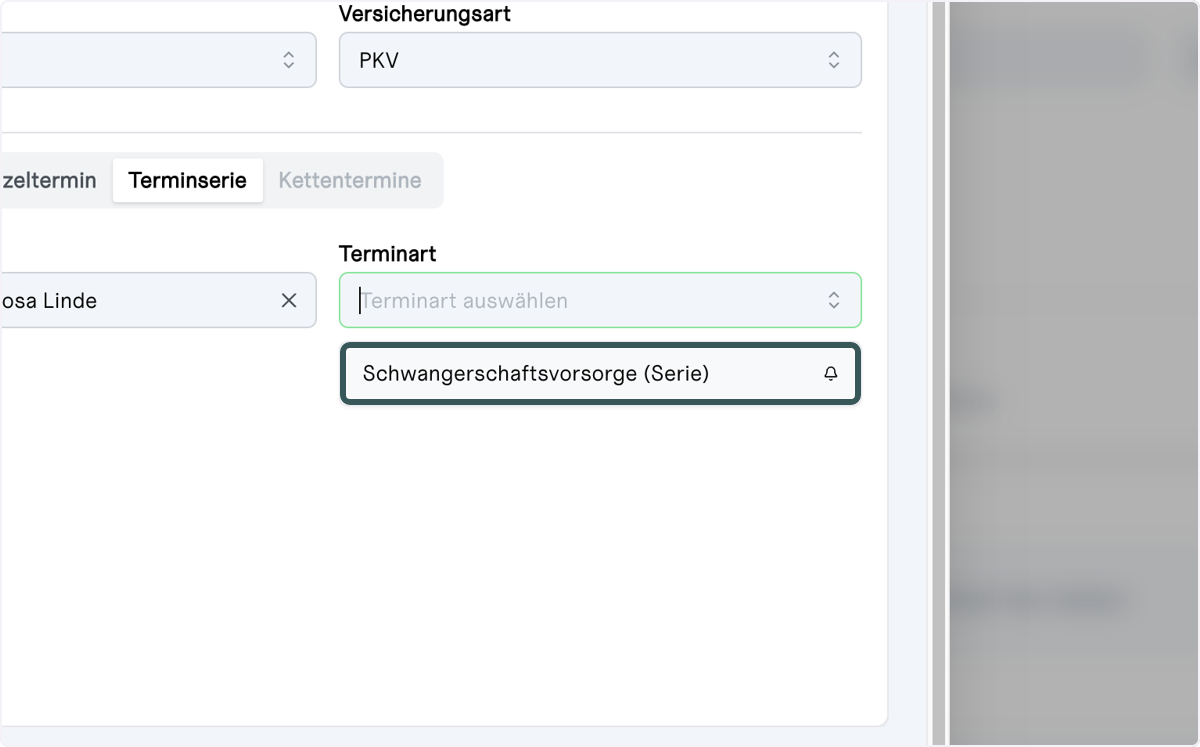
Task: Choose the greyed-out Kettentermine tab
Action: tap(350, 181)
